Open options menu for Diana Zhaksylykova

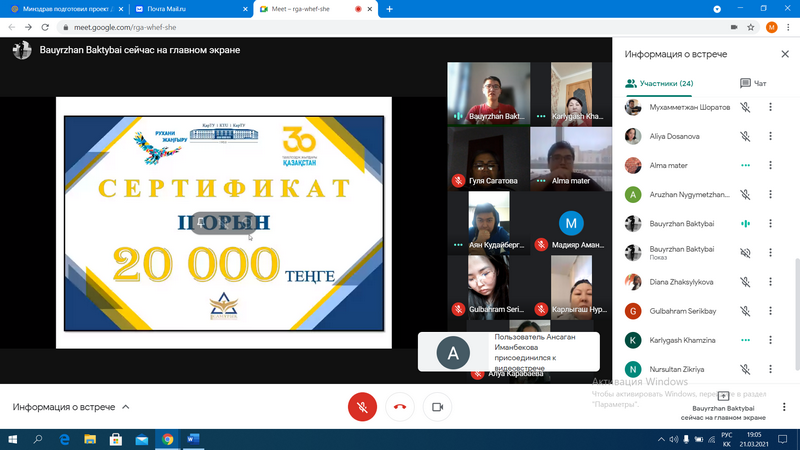770,282
